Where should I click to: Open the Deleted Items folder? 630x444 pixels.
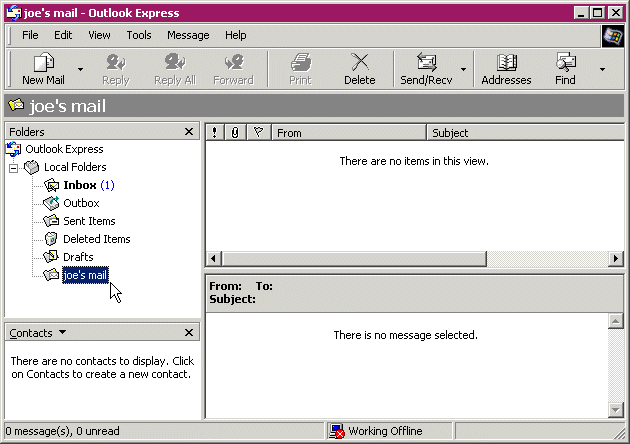coord(97,239)
